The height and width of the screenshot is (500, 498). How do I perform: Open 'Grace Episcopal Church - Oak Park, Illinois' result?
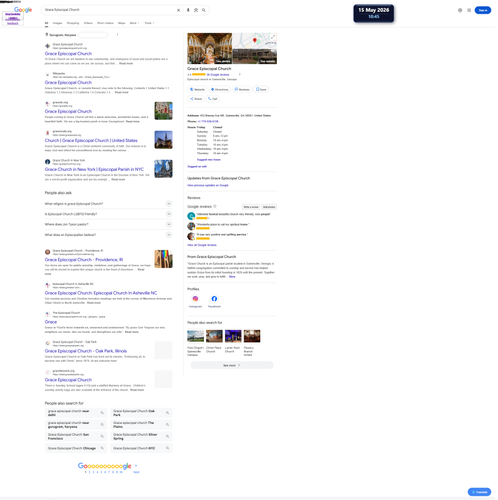click(x=86, y=351)
